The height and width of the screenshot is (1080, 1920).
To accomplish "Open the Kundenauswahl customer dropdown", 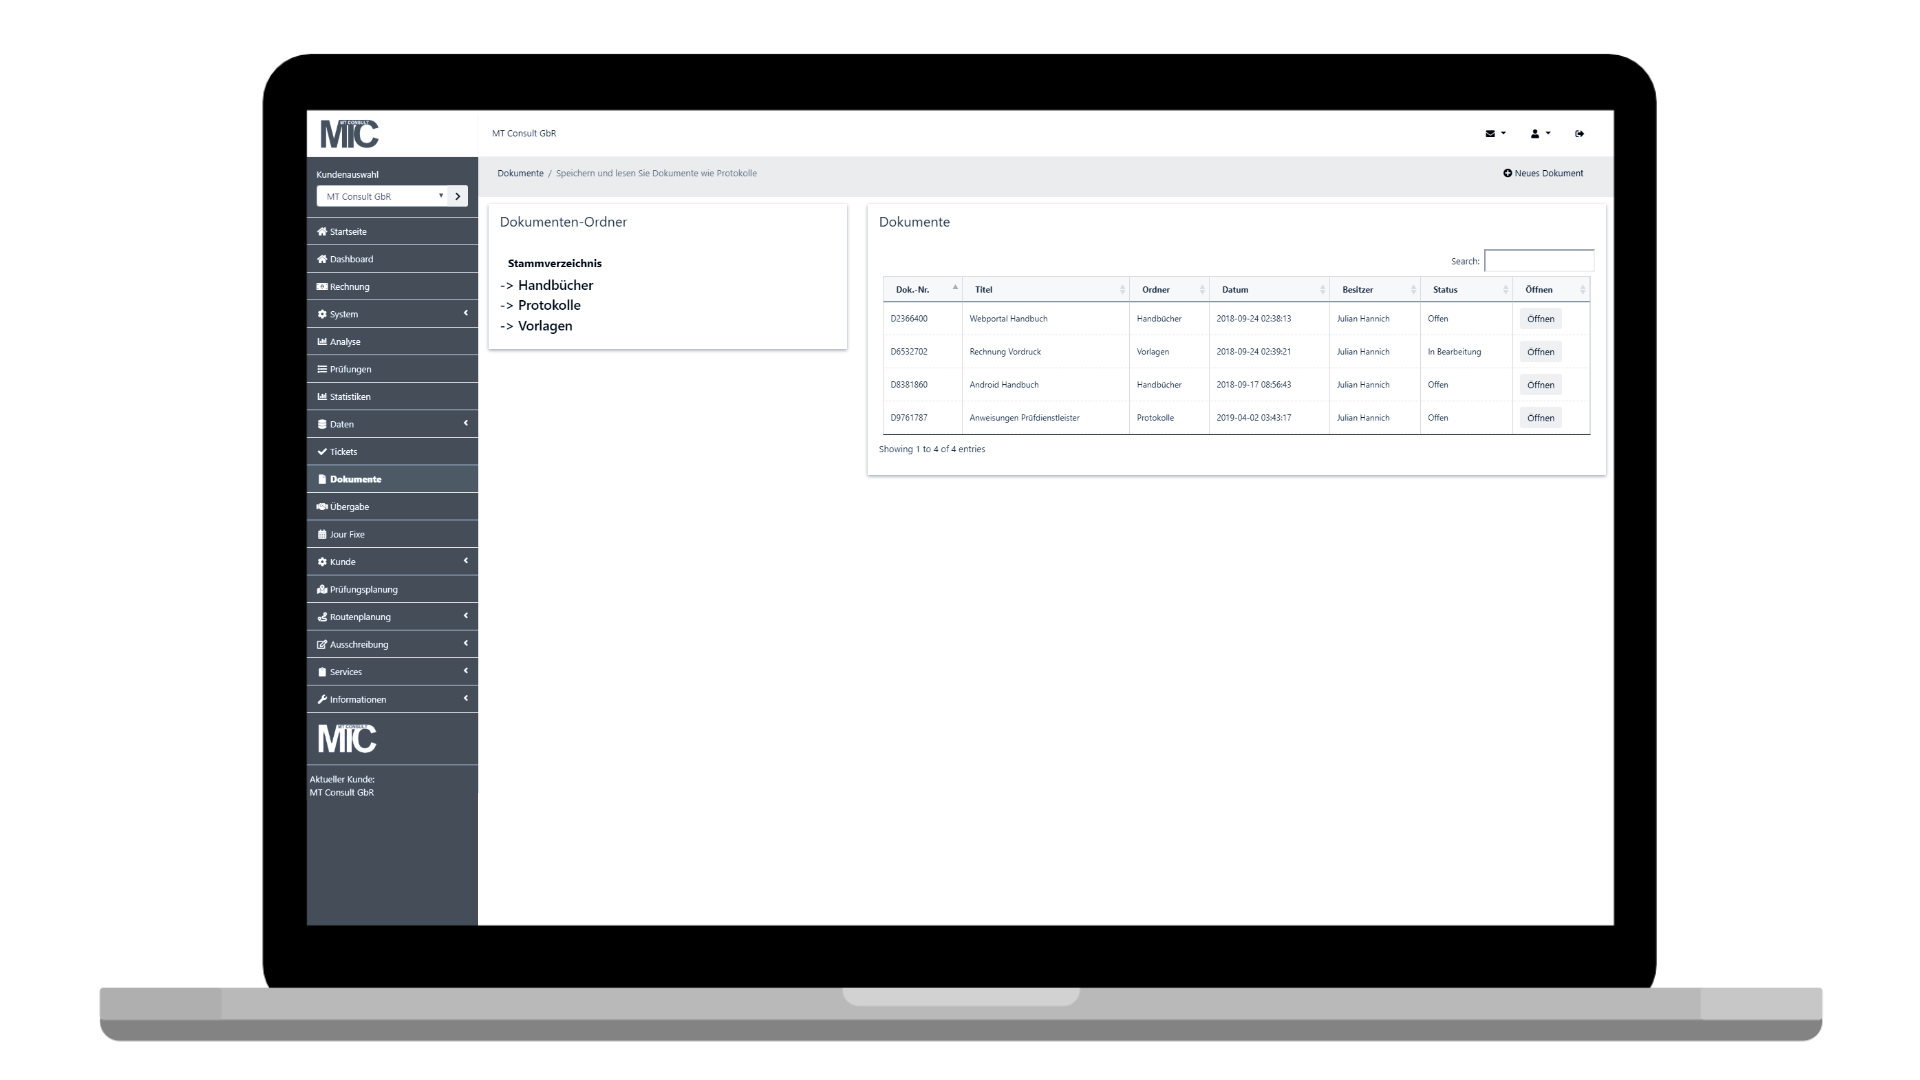I will (383, 197).
